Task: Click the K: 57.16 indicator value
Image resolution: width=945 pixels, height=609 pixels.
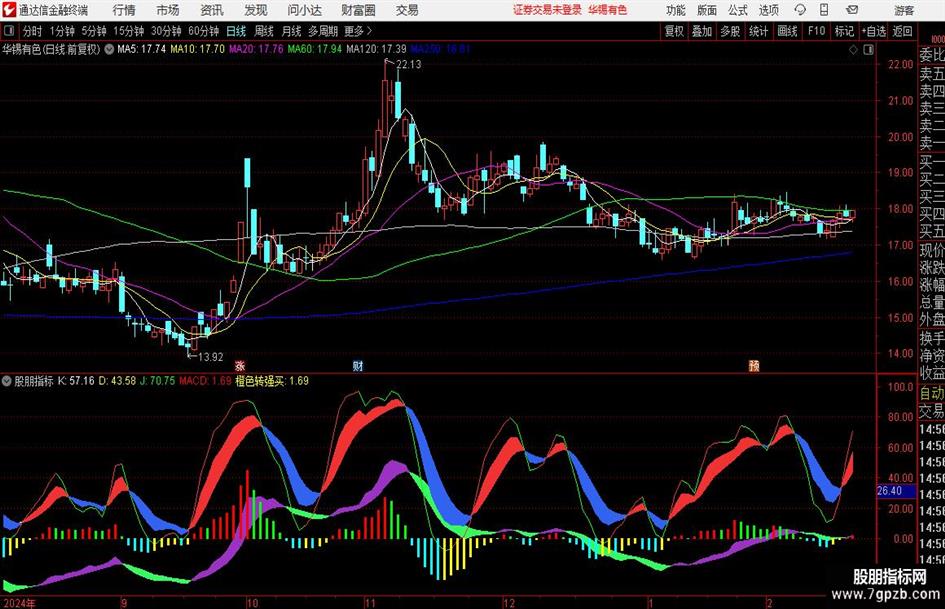Action: (x=76, y=381)
